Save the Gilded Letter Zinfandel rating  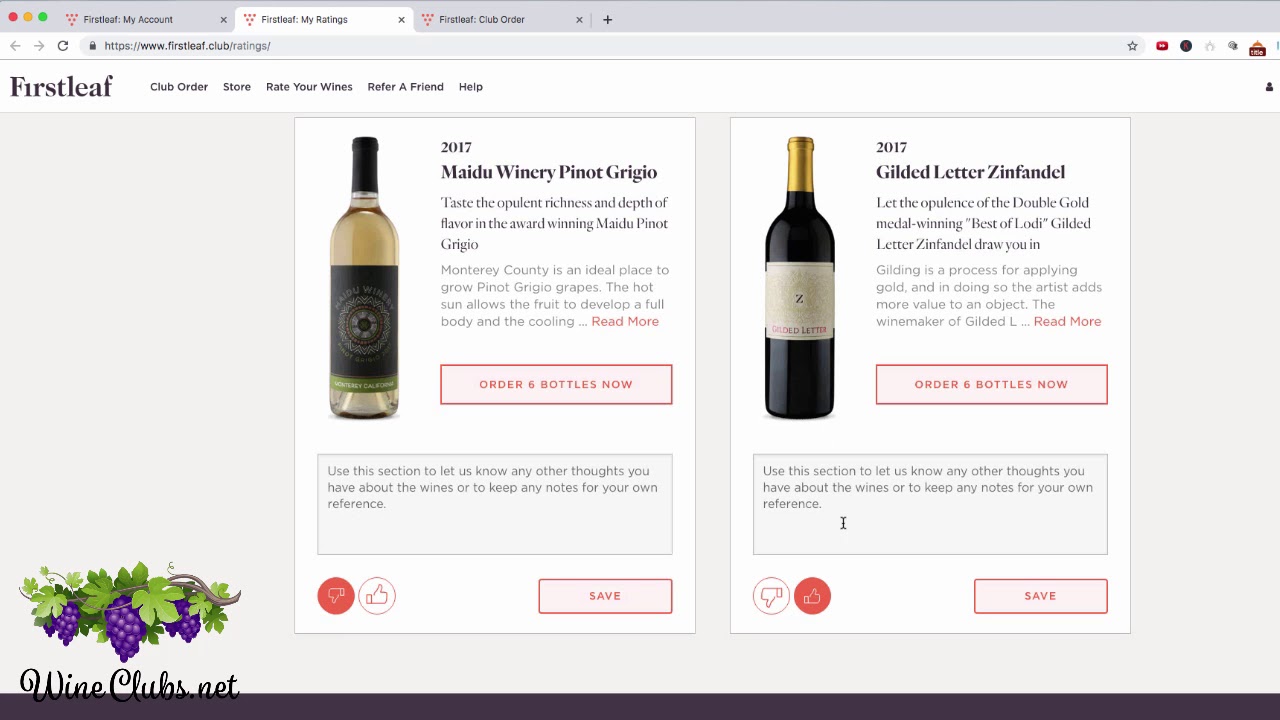click(1040, 596)
